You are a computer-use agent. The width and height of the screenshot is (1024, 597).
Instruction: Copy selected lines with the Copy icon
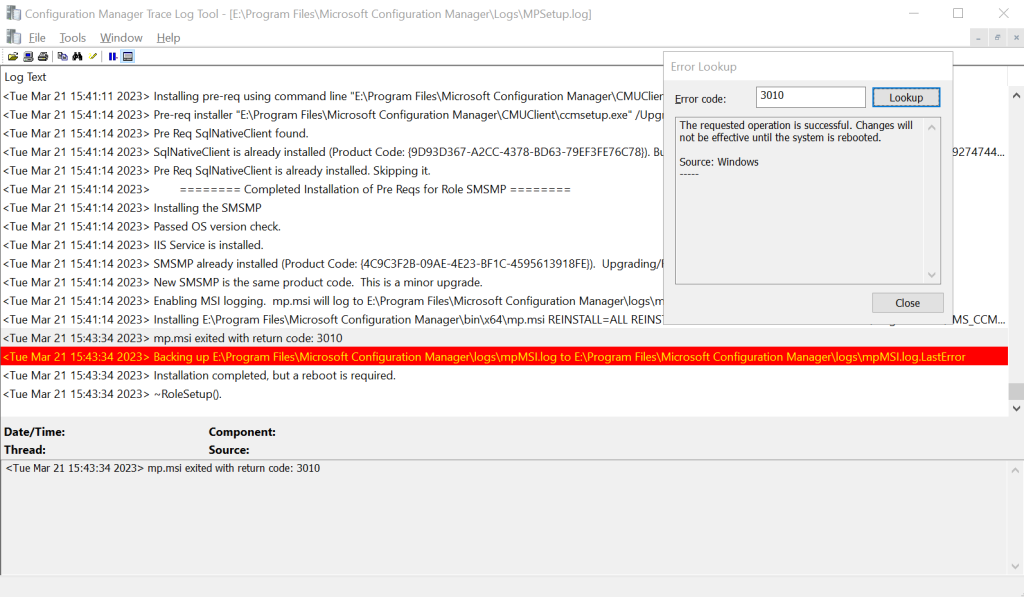click(63, 57)
